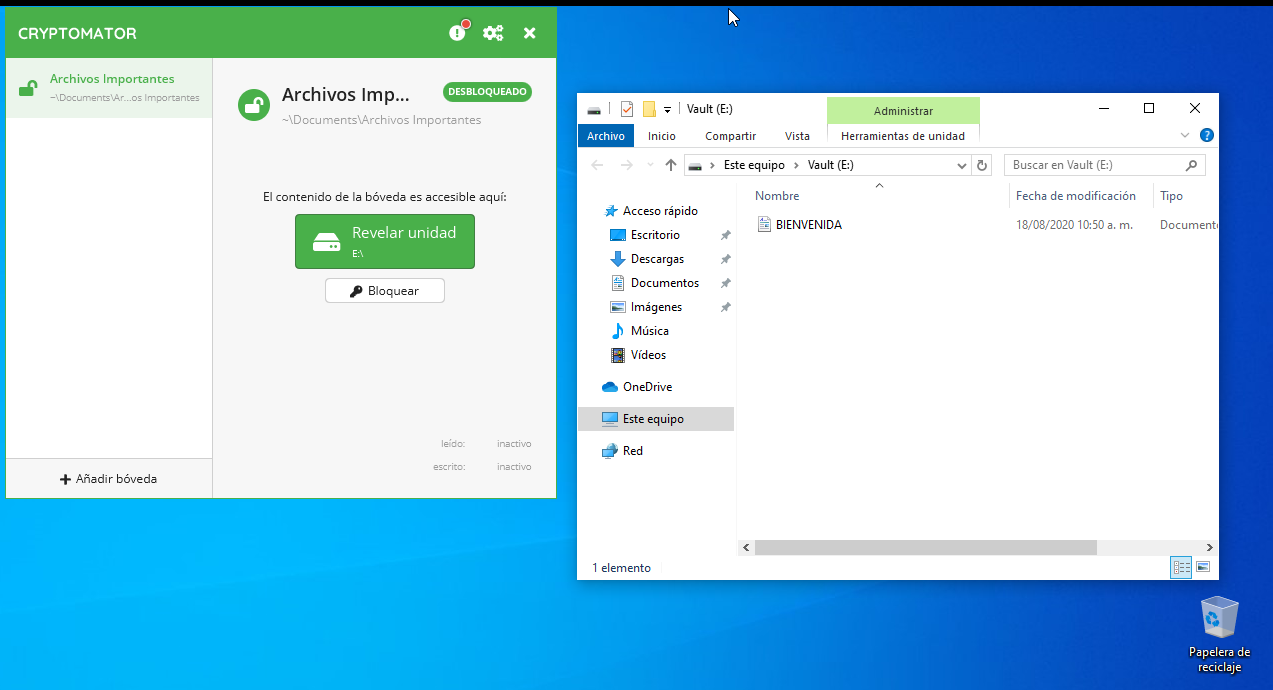Click Vault (E:) in address breadcrumb
This screenshot has height=690, width=1273.
831,165
